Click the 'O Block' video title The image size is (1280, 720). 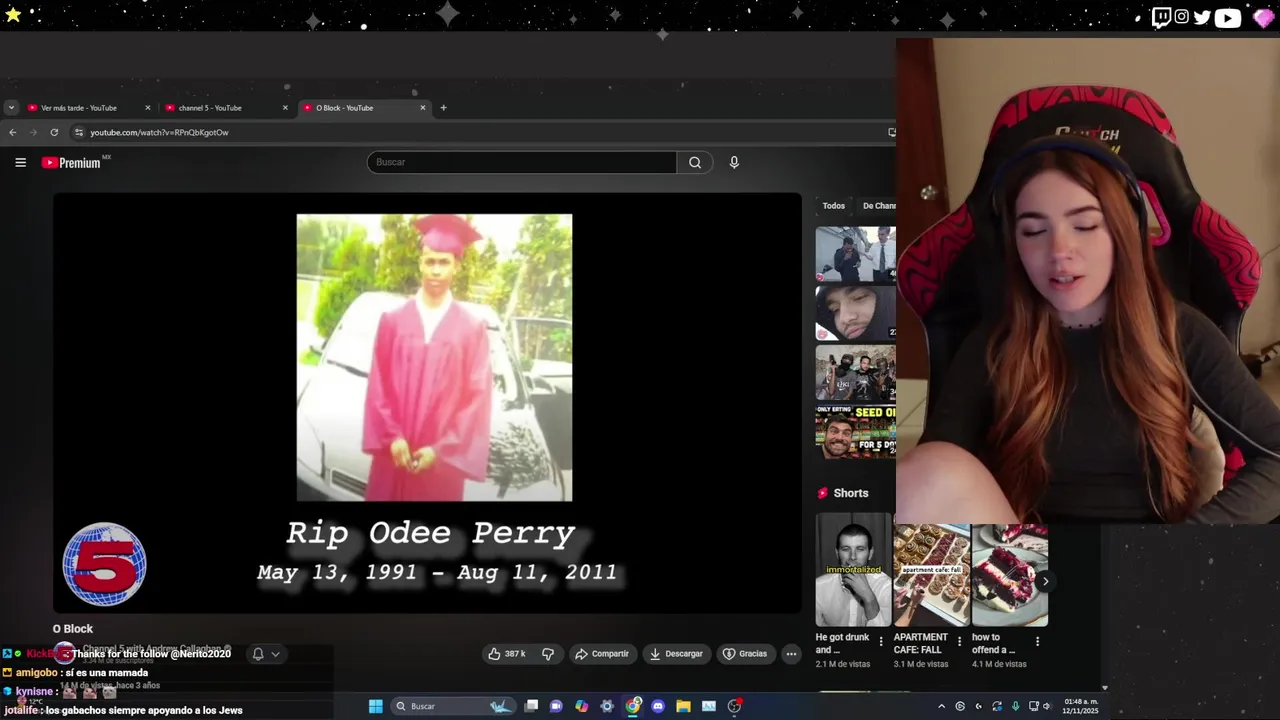73,629
